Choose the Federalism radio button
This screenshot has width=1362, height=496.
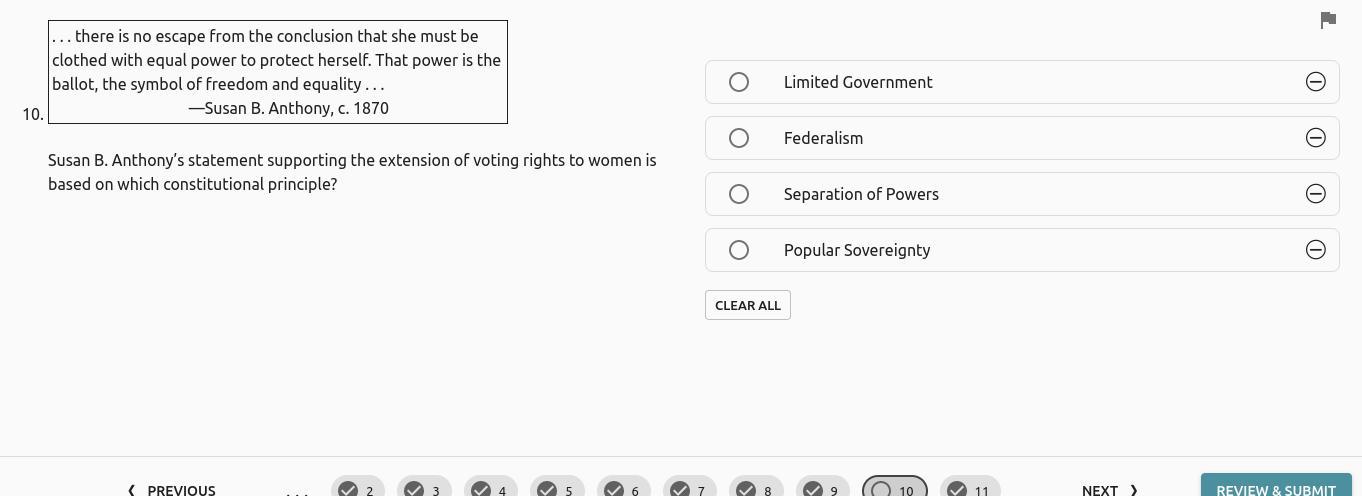pos(739,138)
